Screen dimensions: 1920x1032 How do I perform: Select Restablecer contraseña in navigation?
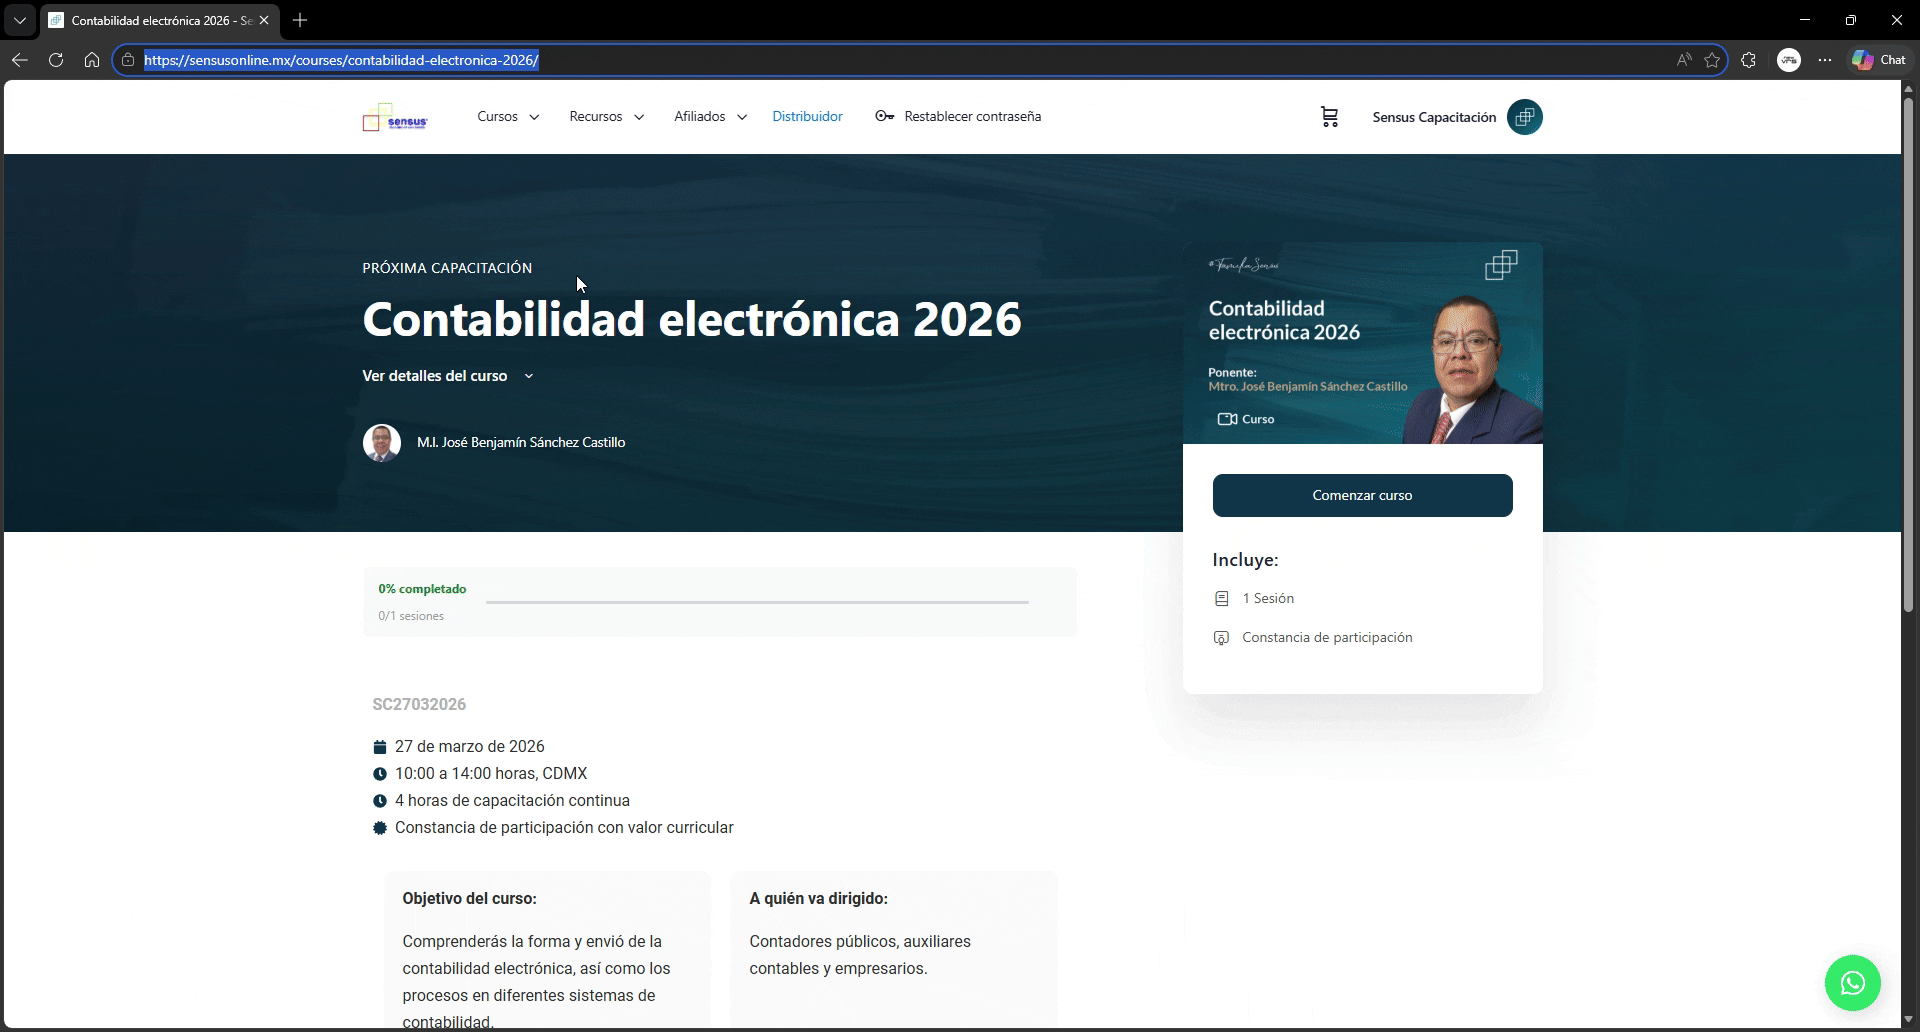click(971, 117)
